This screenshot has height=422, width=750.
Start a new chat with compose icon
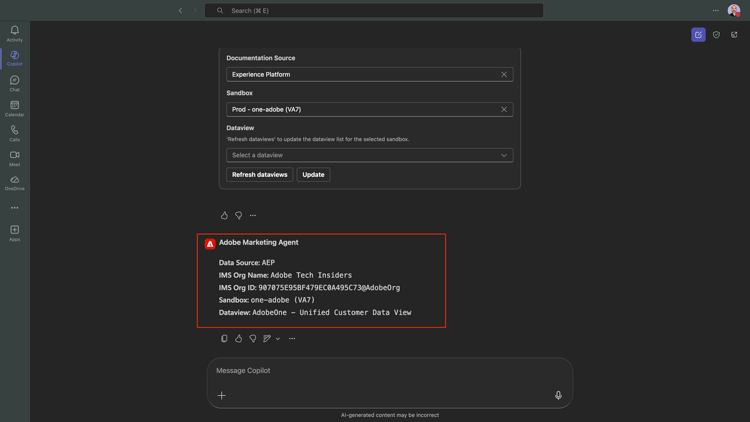[698, 34]
